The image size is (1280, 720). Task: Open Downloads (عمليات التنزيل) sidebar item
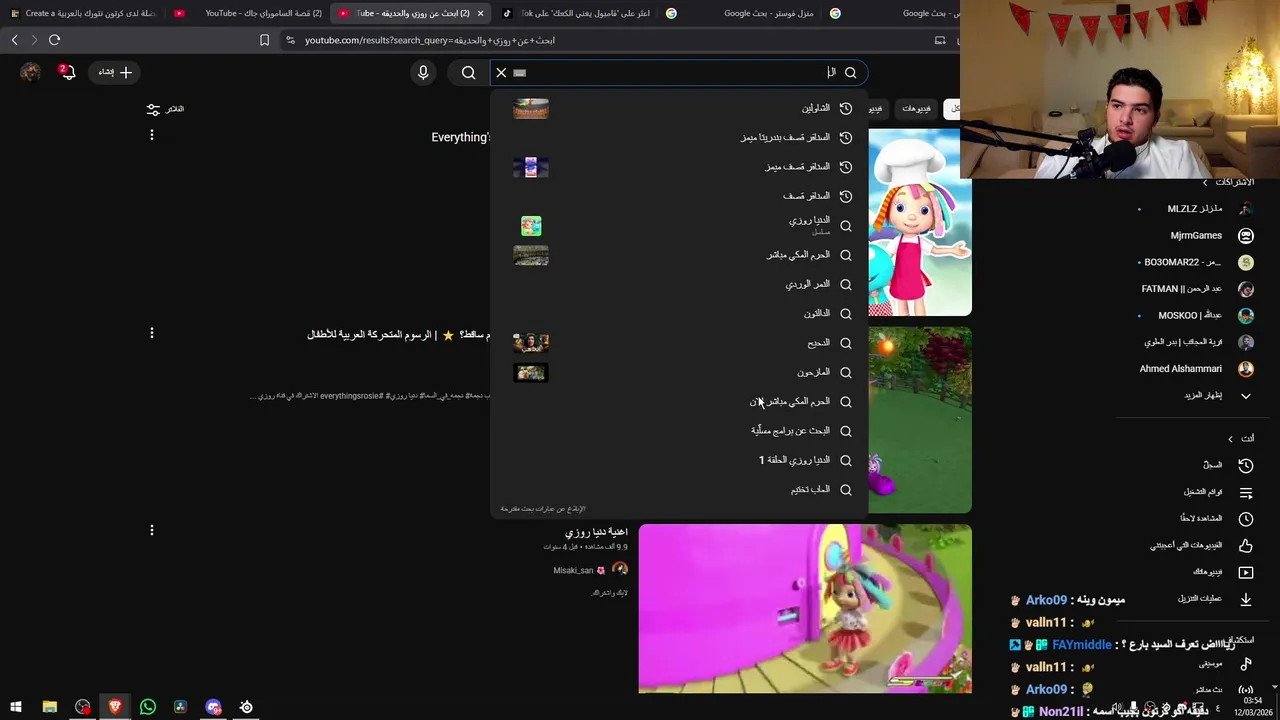pos(1214,599)
